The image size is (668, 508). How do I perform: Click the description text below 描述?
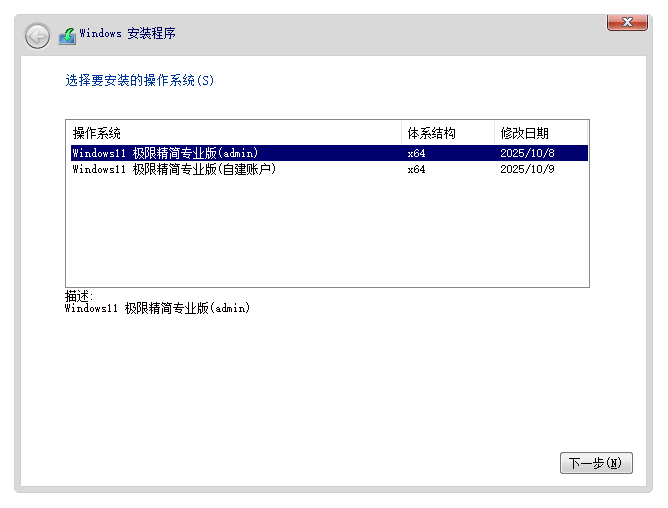pyautogui.click(x=157, y=308)
